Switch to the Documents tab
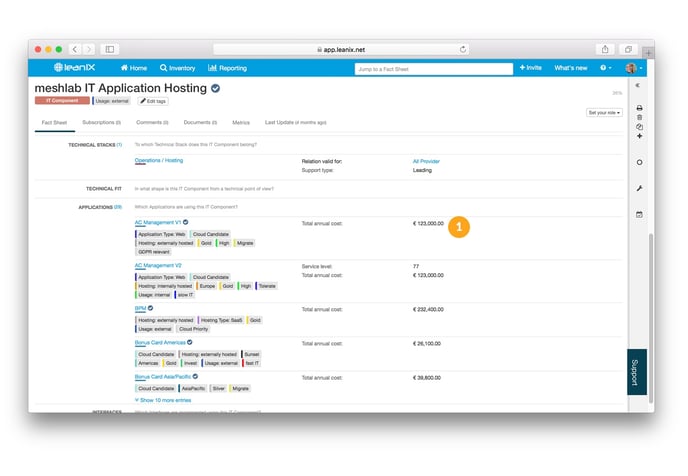688x476 pixels. tap(200, 122)
